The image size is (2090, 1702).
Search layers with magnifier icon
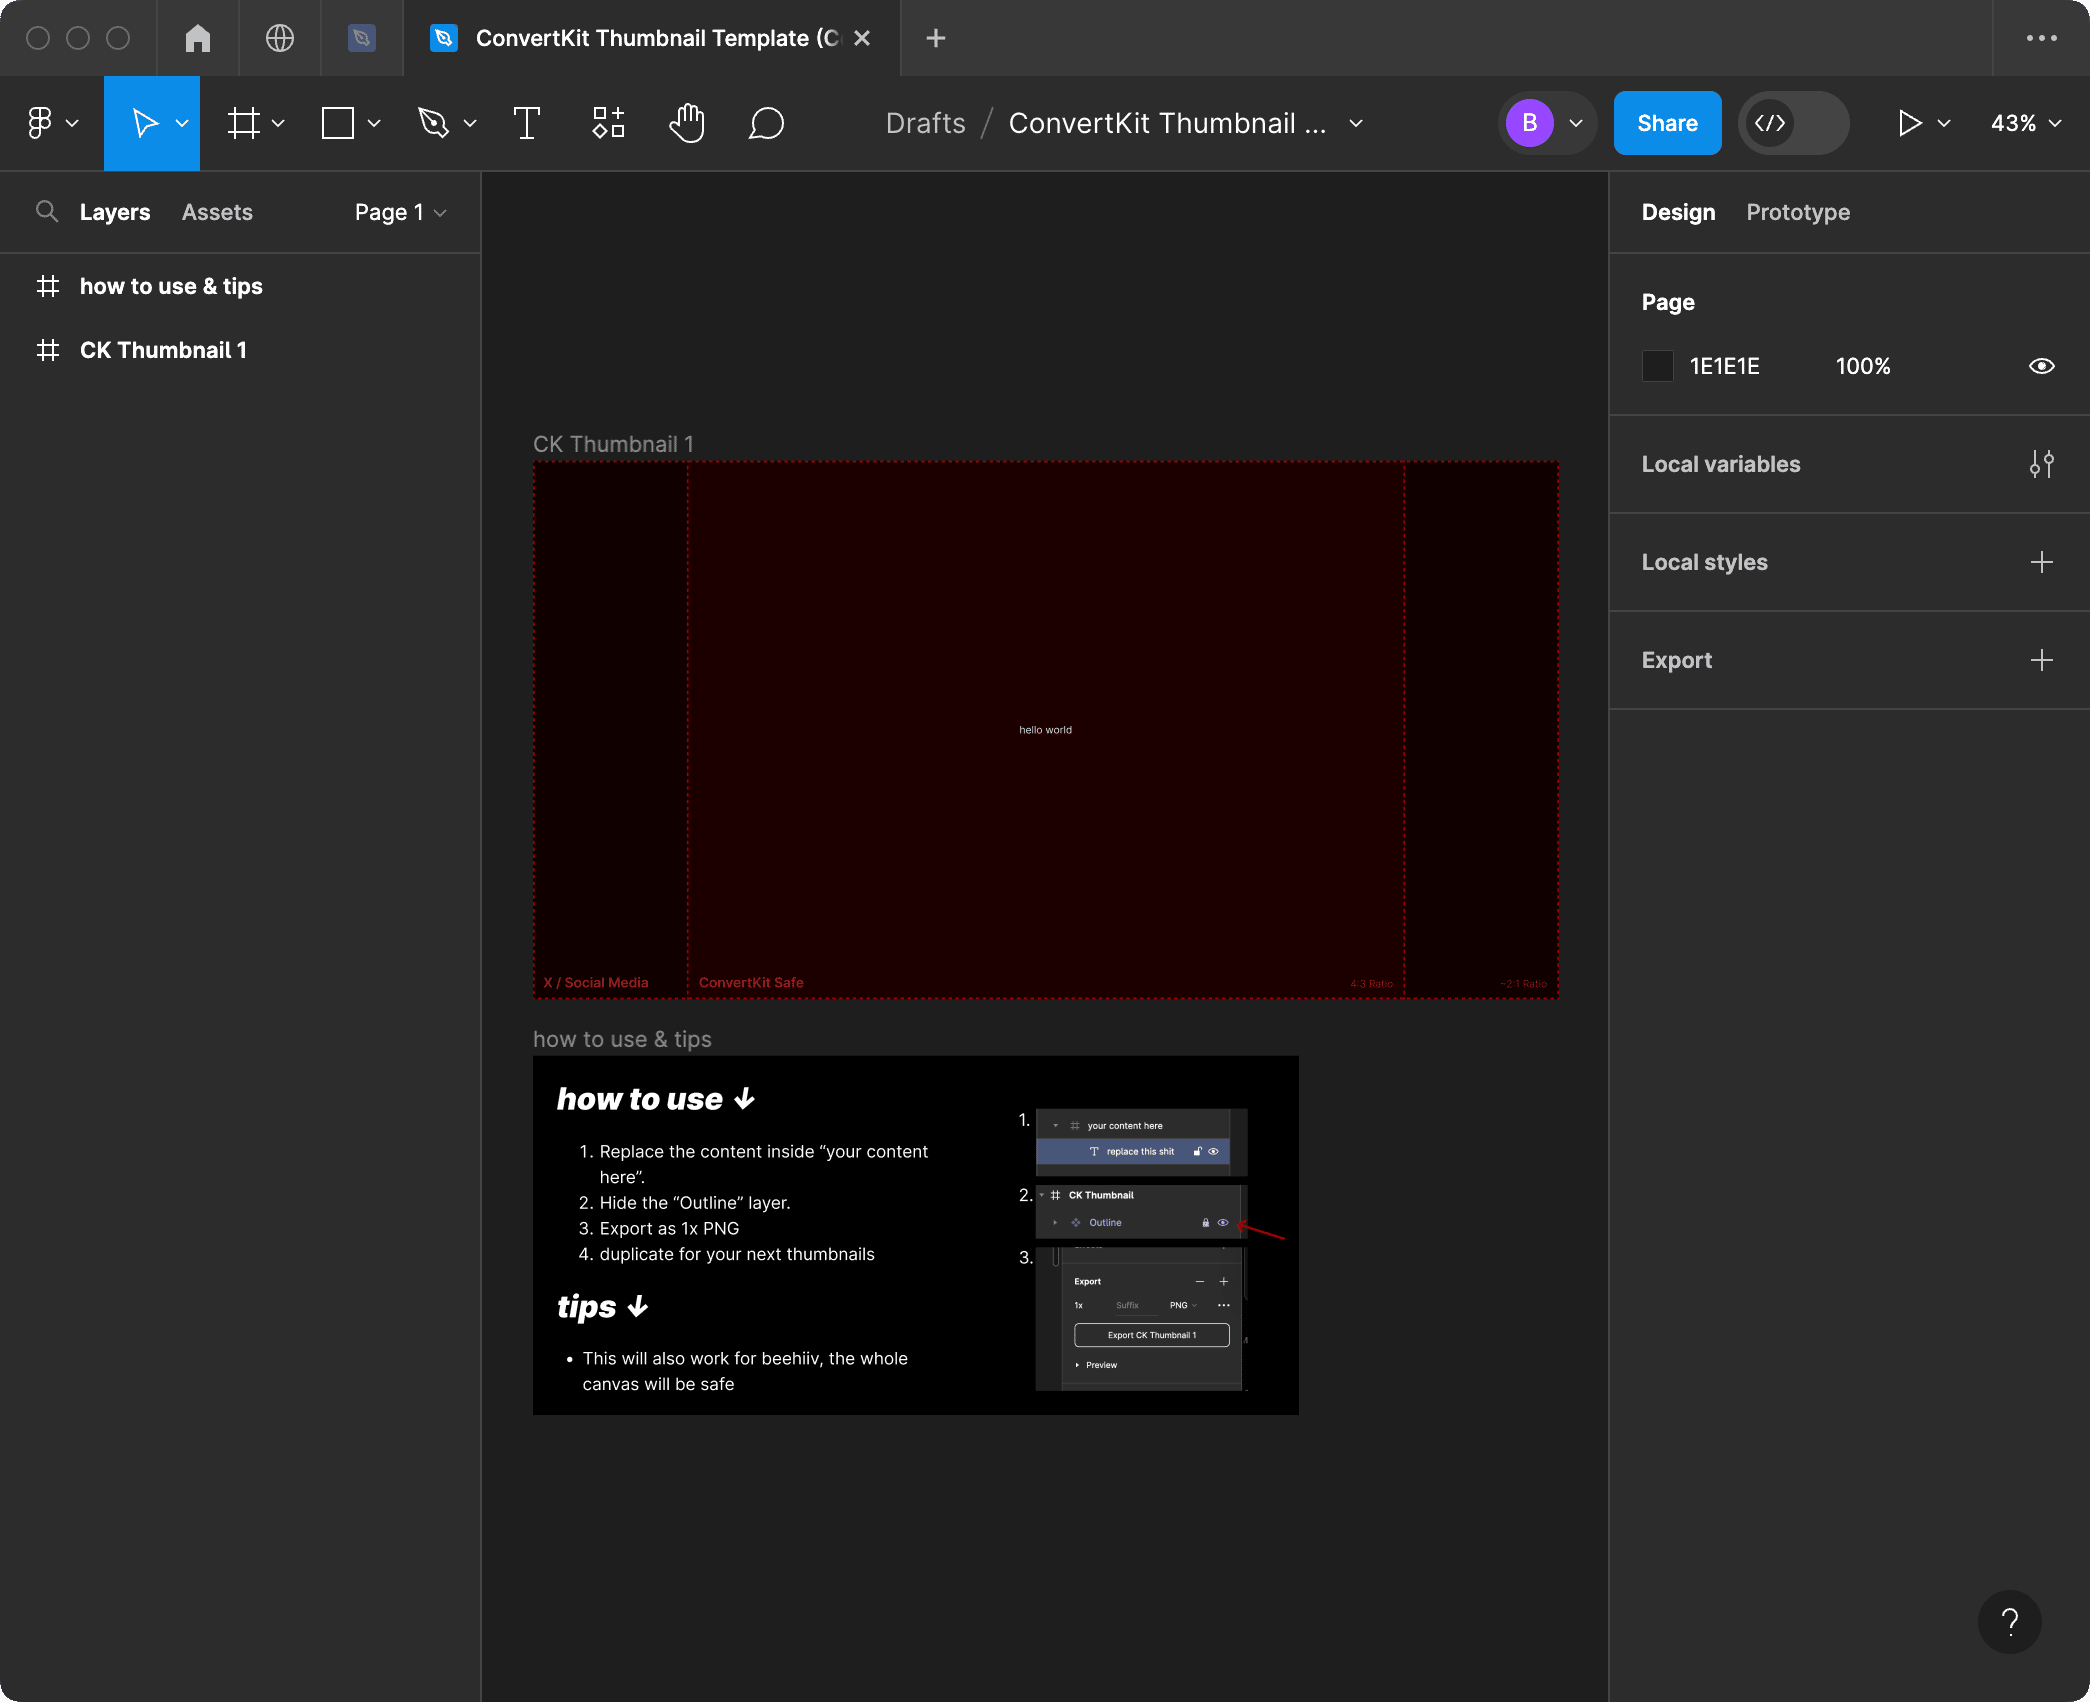pyautogui.click(x=46, y=211)
